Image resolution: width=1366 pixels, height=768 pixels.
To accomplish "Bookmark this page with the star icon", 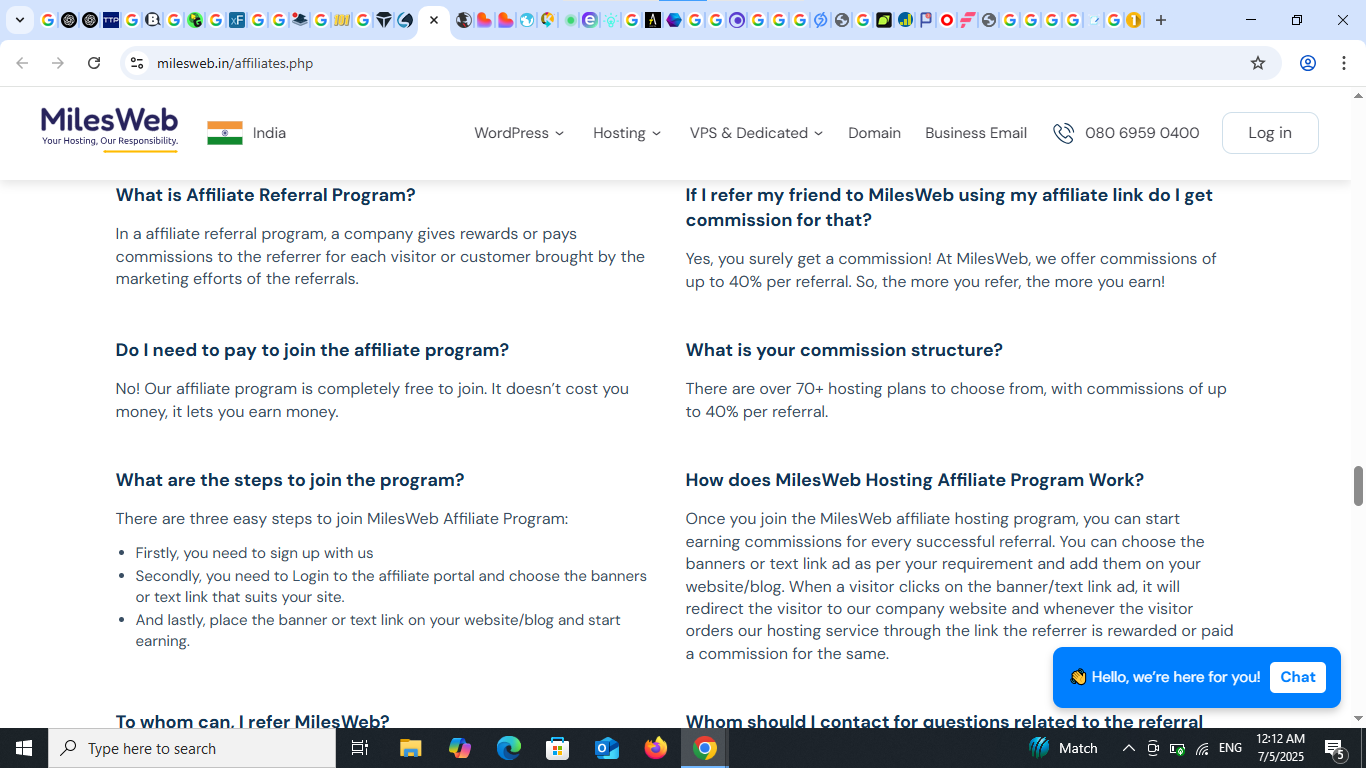I will [x=1258, y=63].
